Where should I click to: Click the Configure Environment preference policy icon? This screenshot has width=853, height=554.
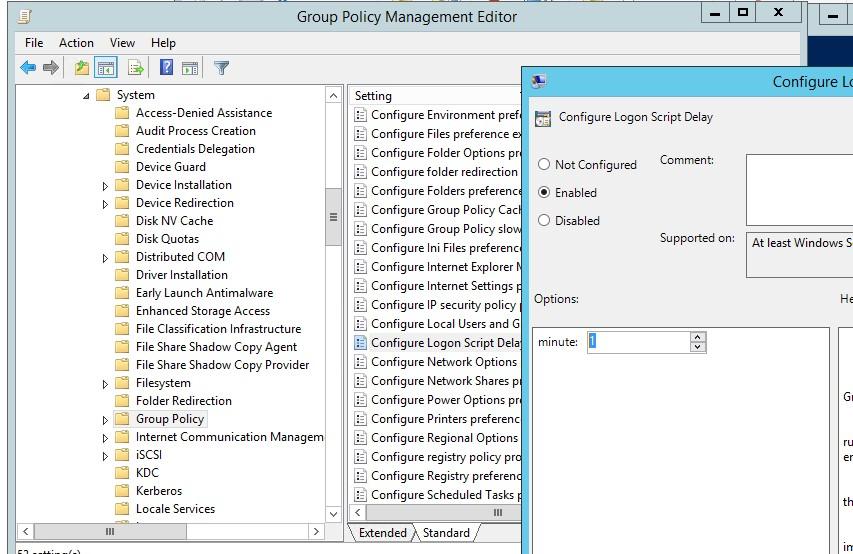(x=360, y=115)
